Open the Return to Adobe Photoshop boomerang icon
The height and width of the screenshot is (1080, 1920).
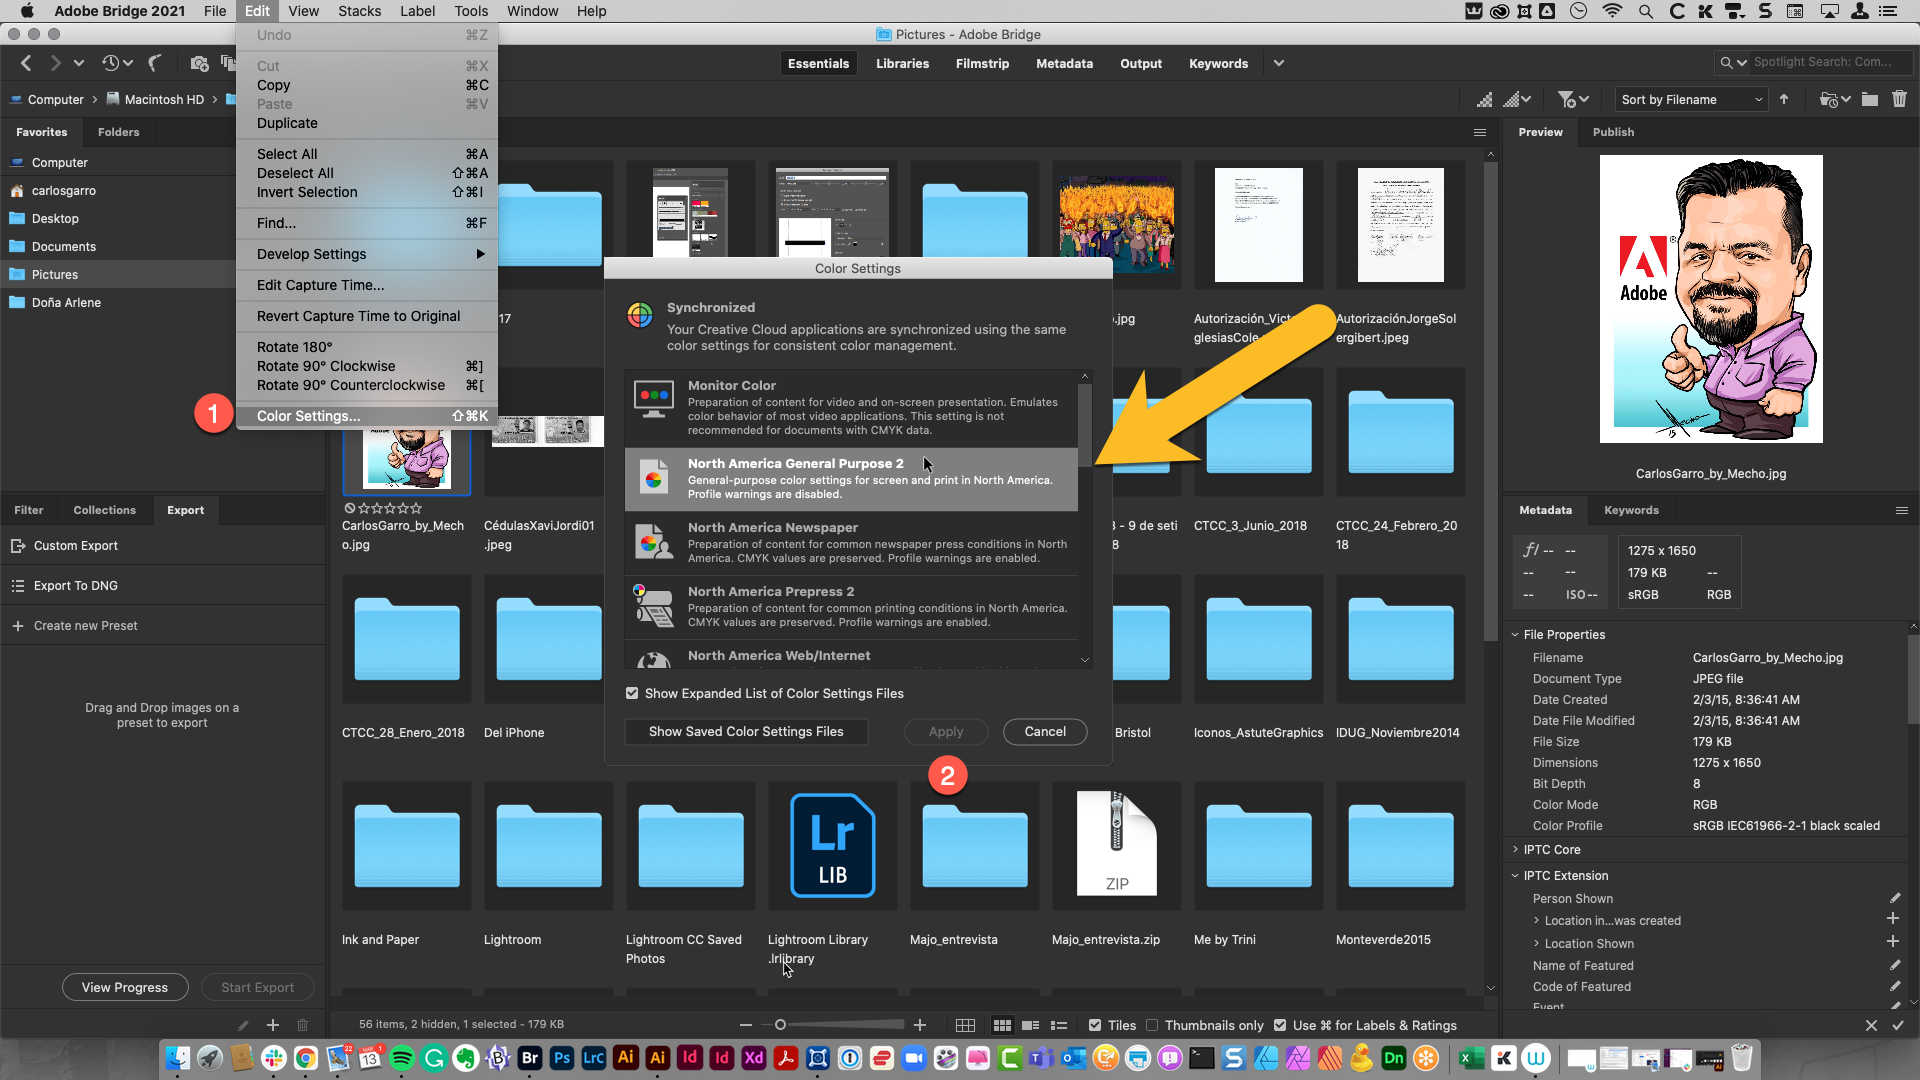click(155, 63)
